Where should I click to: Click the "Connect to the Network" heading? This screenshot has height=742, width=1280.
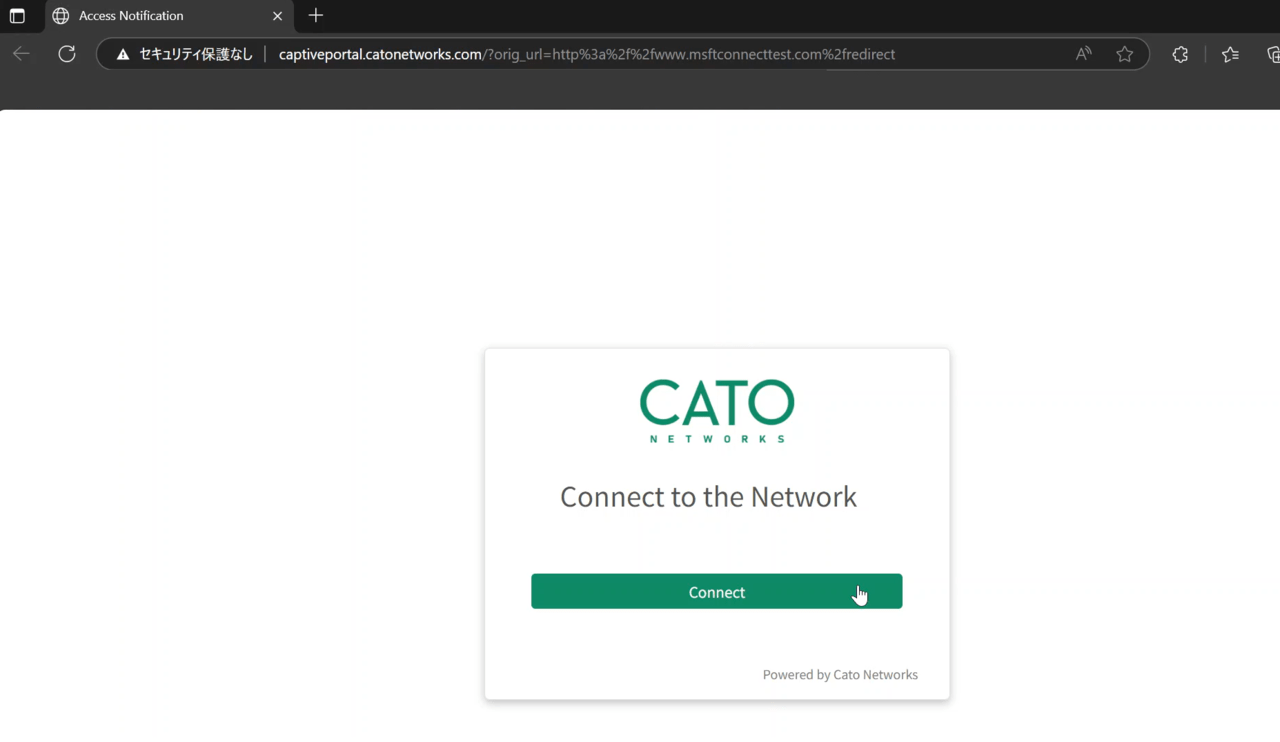click(708, 497)
